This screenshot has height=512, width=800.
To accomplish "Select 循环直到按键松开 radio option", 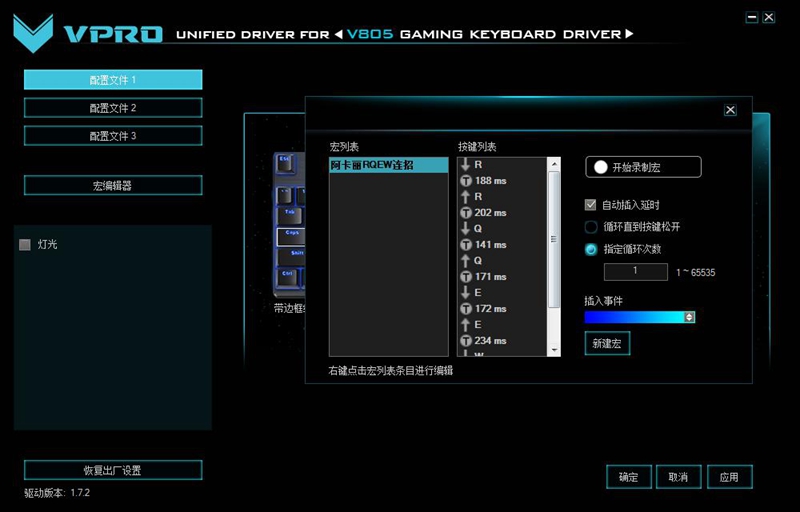I will coord(591,227).
